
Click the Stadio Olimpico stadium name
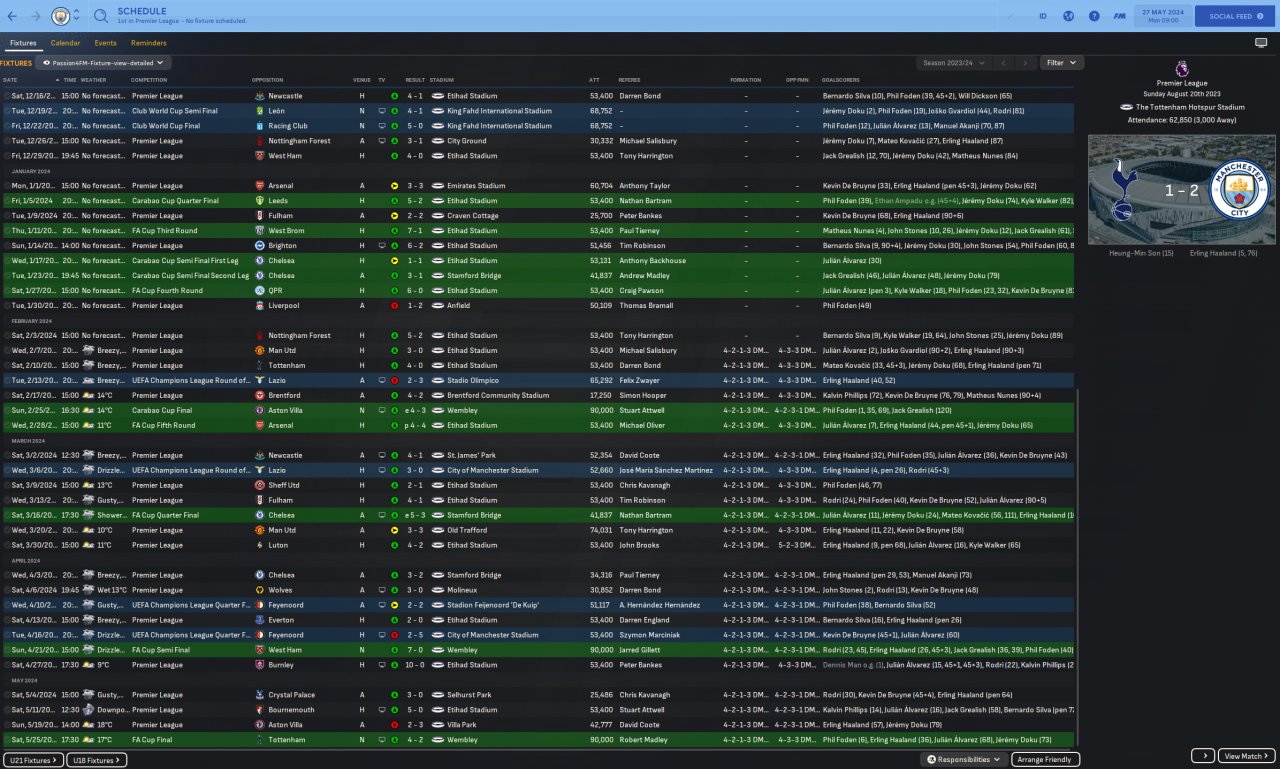pyautogui.click(x=472, y=381)
